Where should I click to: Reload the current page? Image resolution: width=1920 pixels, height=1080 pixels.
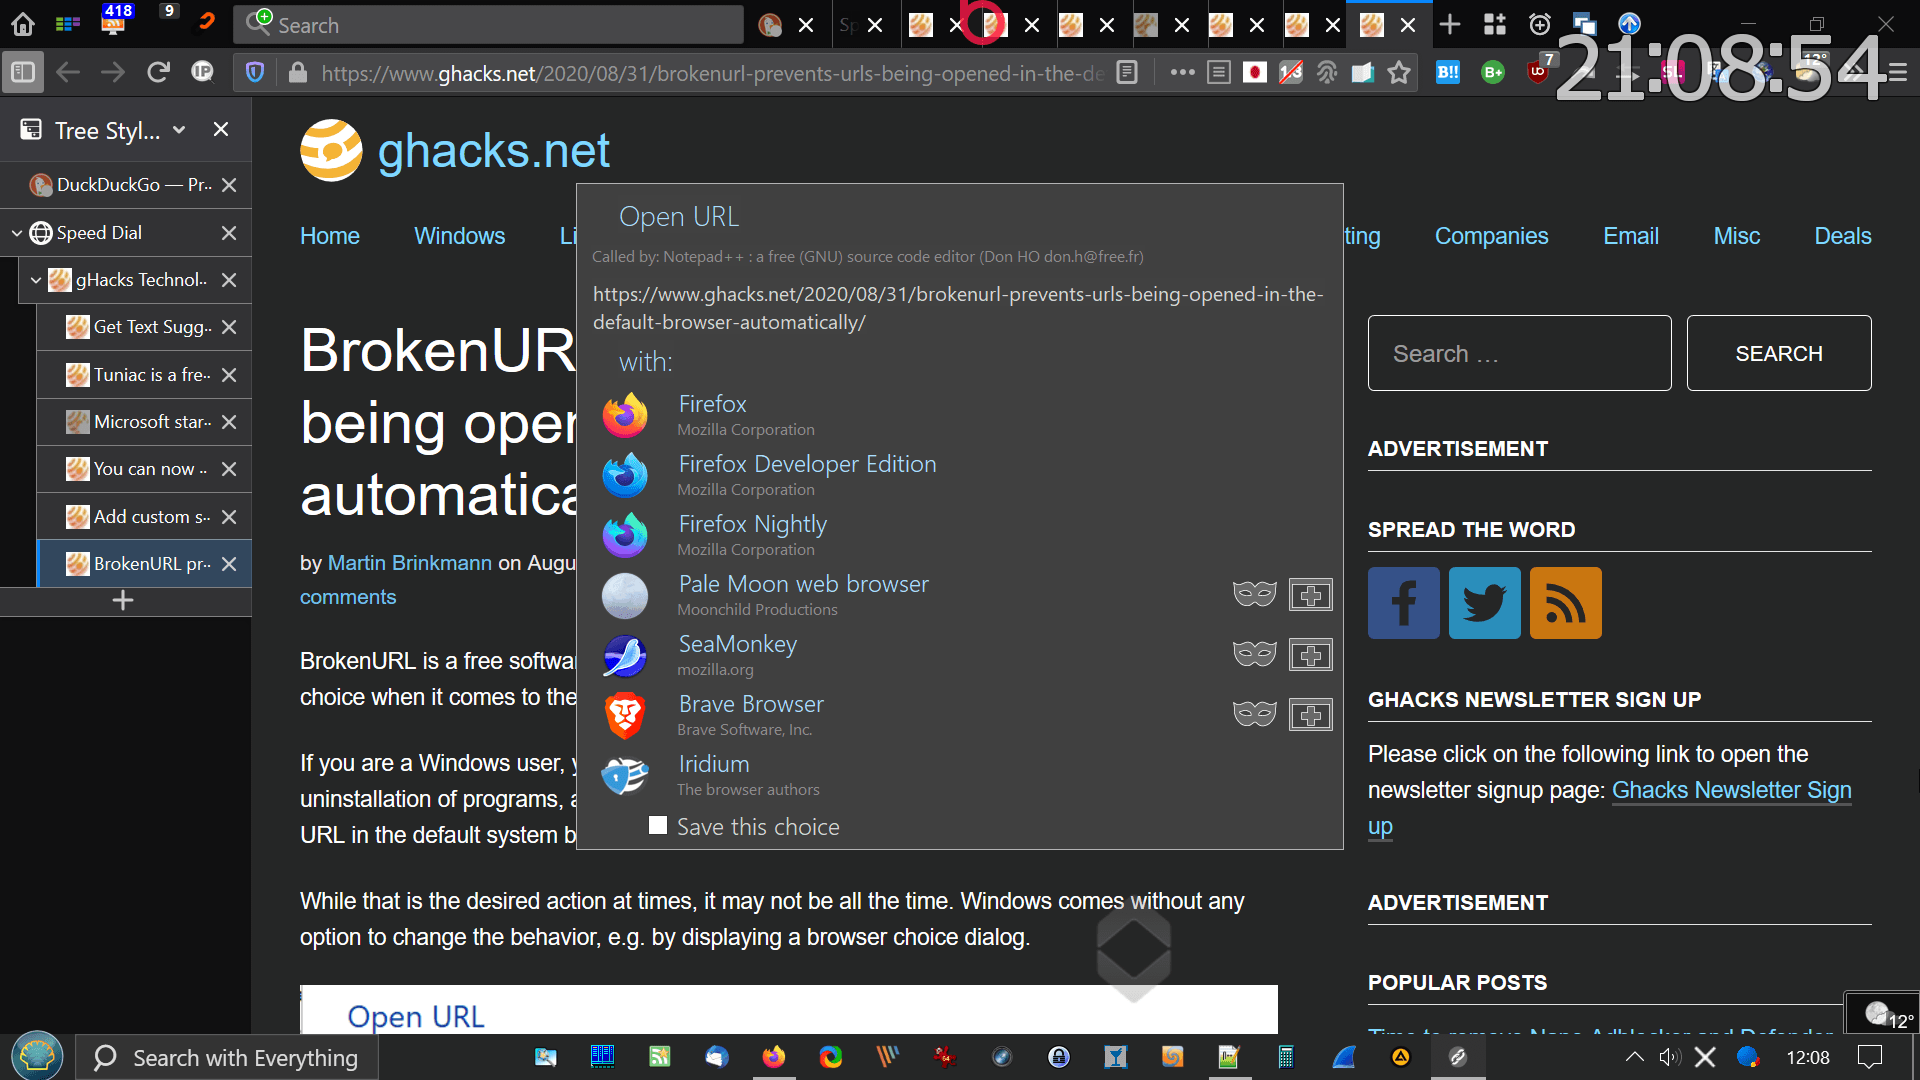tap(158, 72)
